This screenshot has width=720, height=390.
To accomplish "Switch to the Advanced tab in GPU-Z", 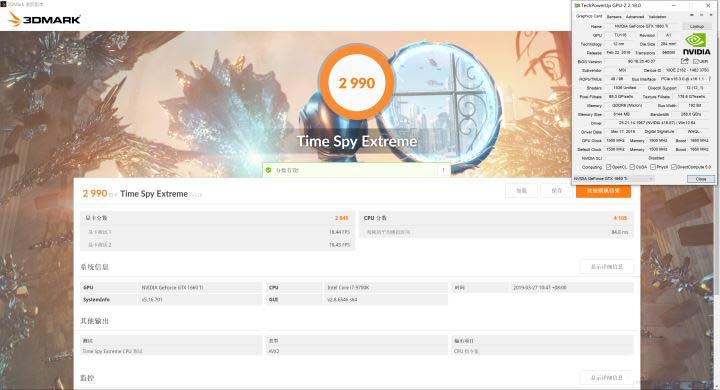I will 635,17.
